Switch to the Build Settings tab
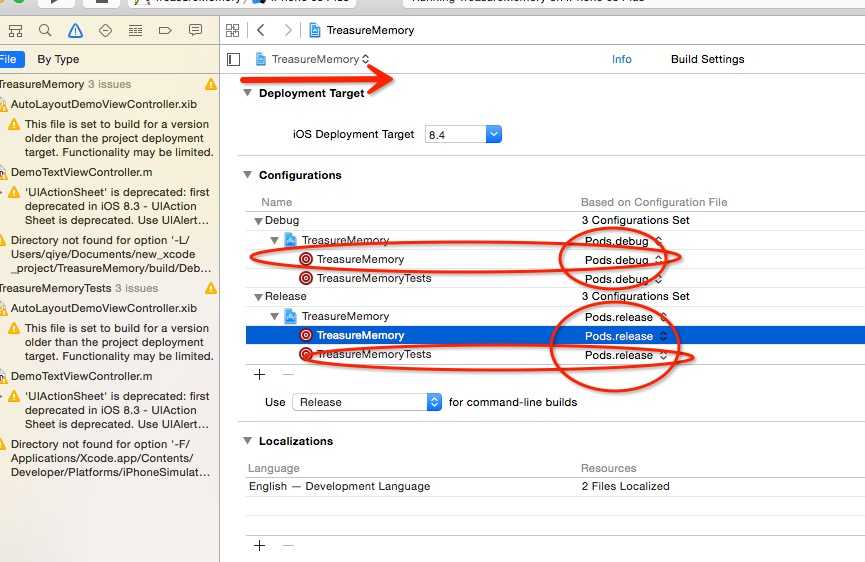 (708, 59)
